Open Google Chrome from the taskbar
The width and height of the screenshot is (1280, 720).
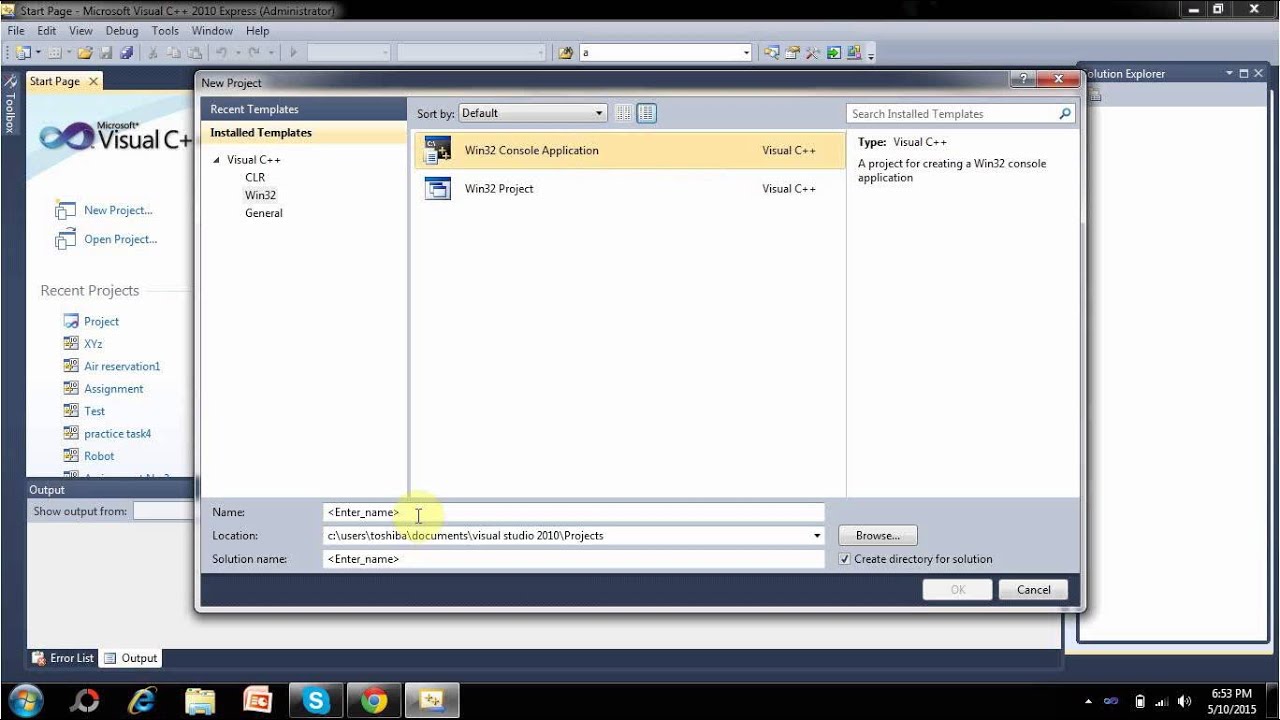pos(374,700)
